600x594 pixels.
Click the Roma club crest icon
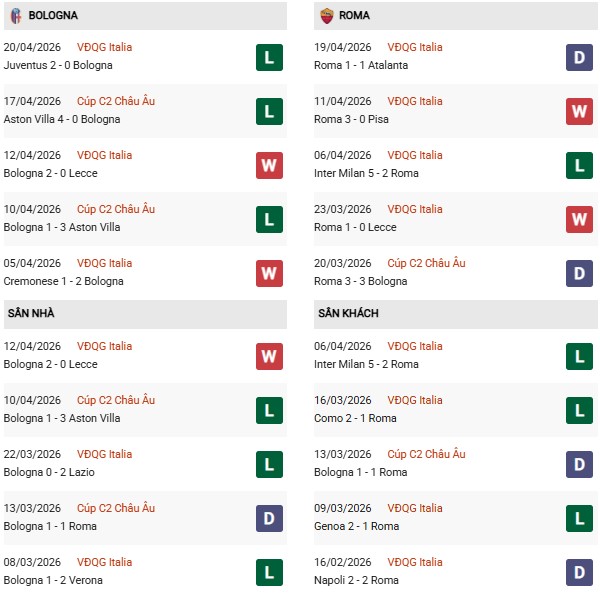click(326, 16)
